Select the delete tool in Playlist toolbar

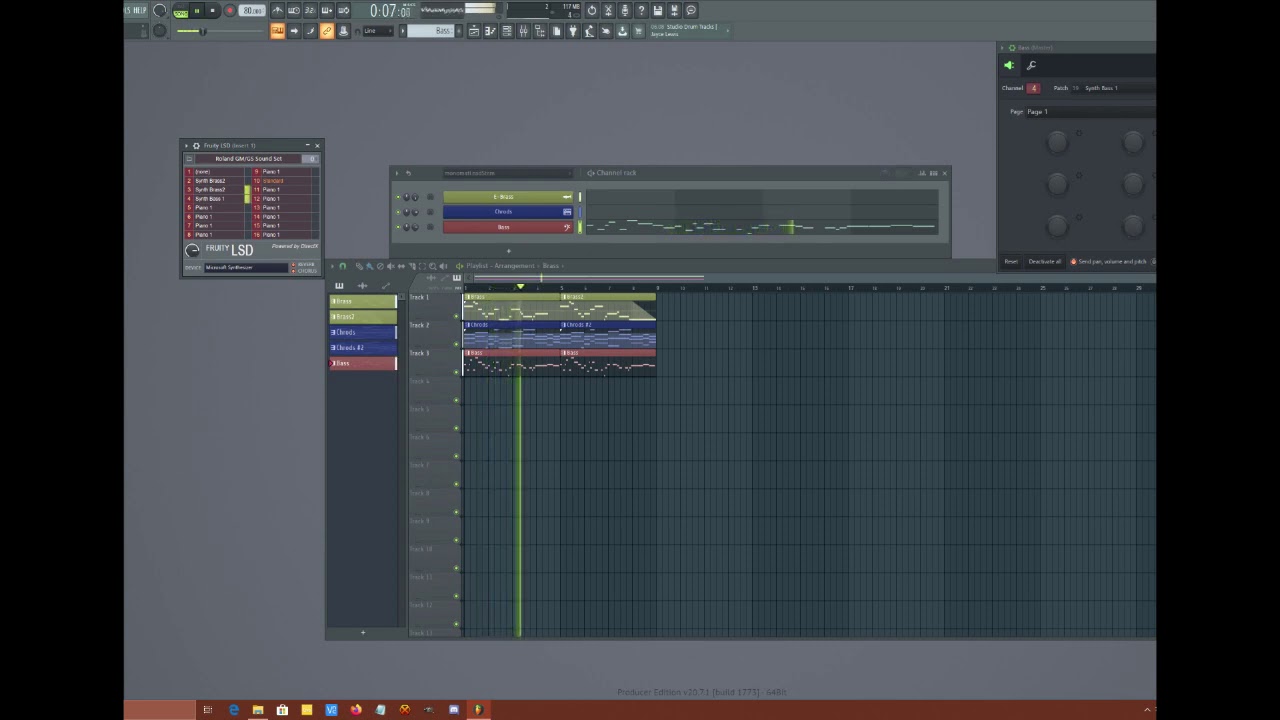click(x=380, y=266)
